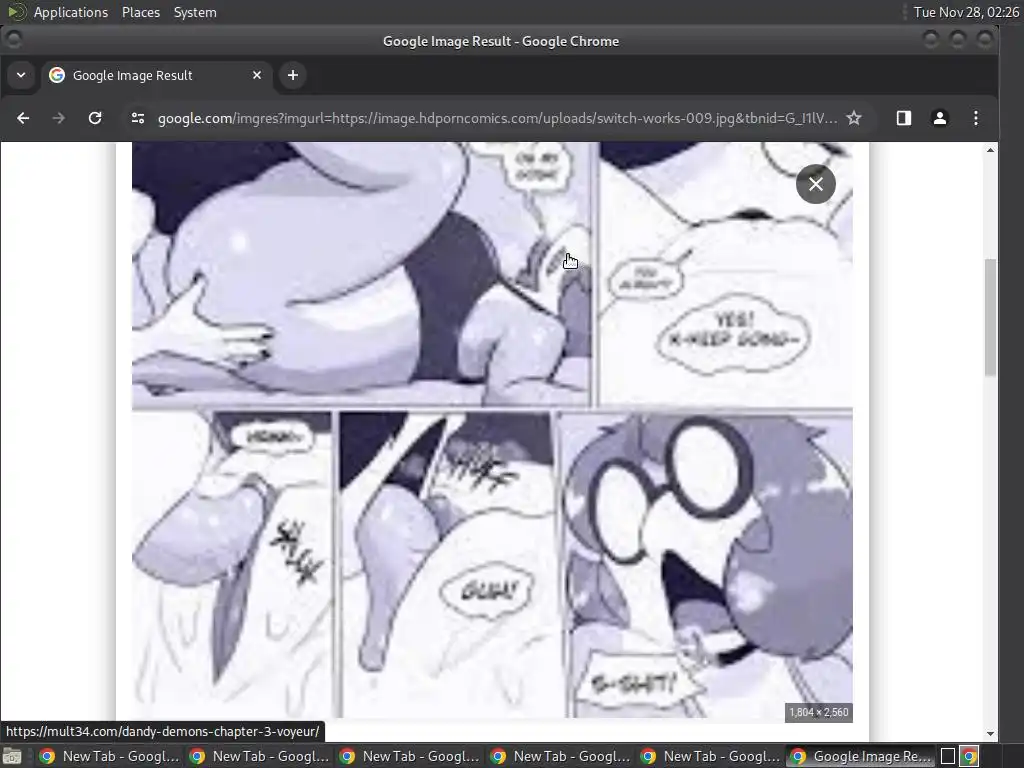Click the show desktop icon in taskbar
The image size is (1024, 768).
12,756
